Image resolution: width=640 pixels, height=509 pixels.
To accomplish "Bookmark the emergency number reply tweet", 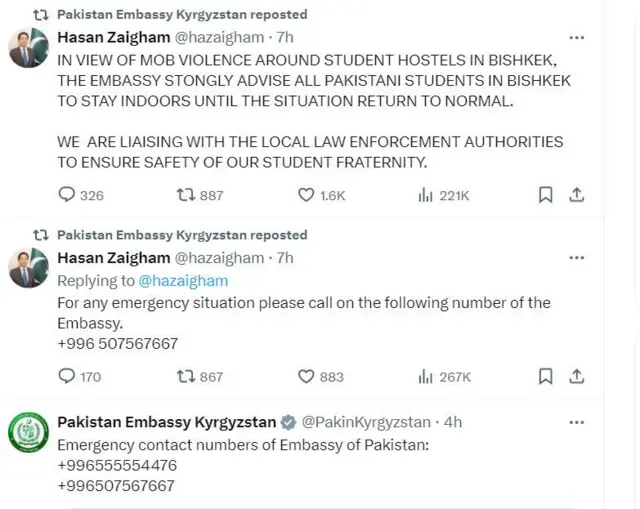I will (x=546, y=376).
